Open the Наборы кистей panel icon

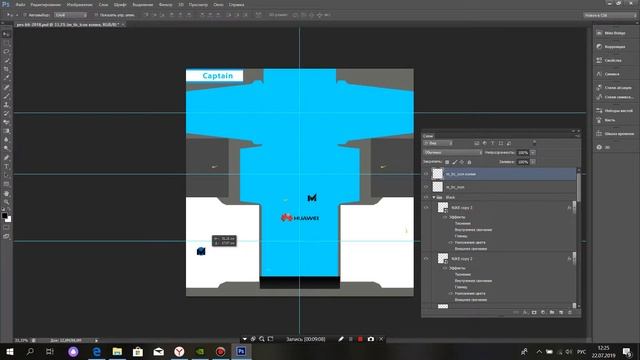tap(599, 111)
